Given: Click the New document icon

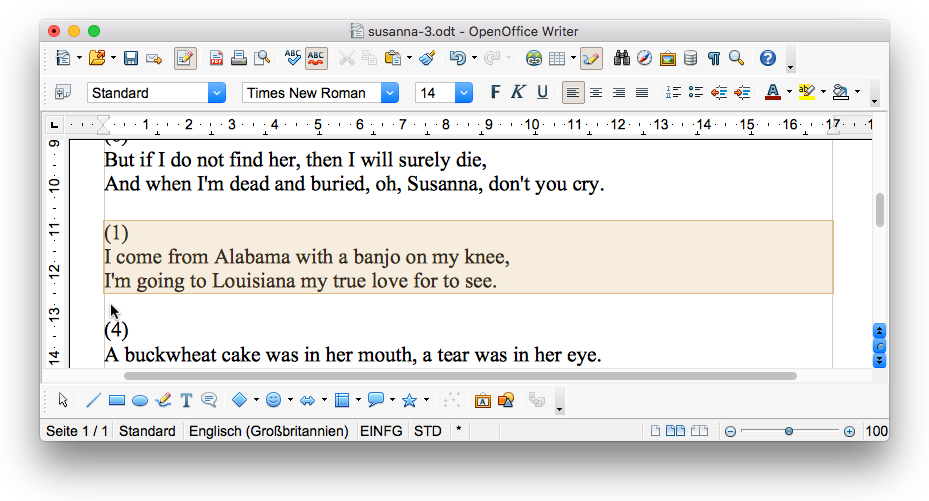Looking at the screenshot, I should (63, 58).
